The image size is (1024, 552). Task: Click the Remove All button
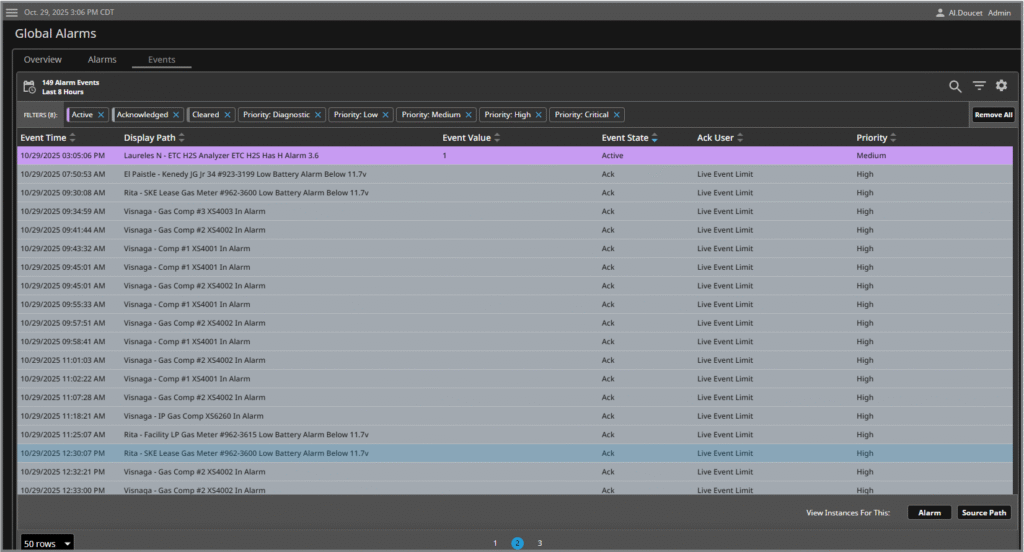pos(993,115)
